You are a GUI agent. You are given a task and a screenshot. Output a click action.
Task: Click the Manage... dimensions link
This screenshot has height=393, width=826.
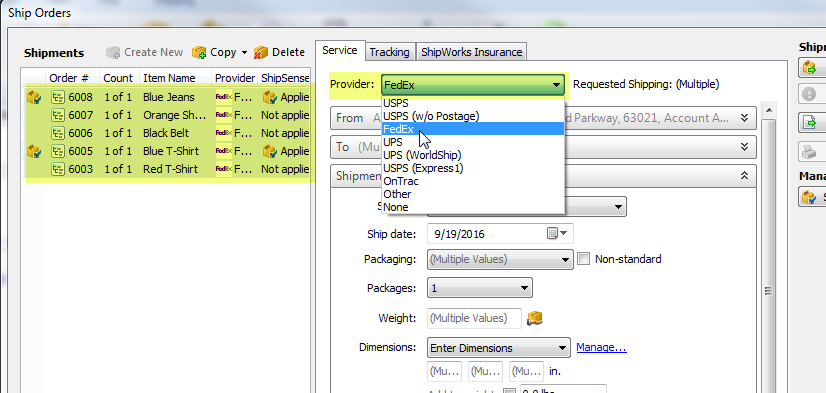click(601, 348)
